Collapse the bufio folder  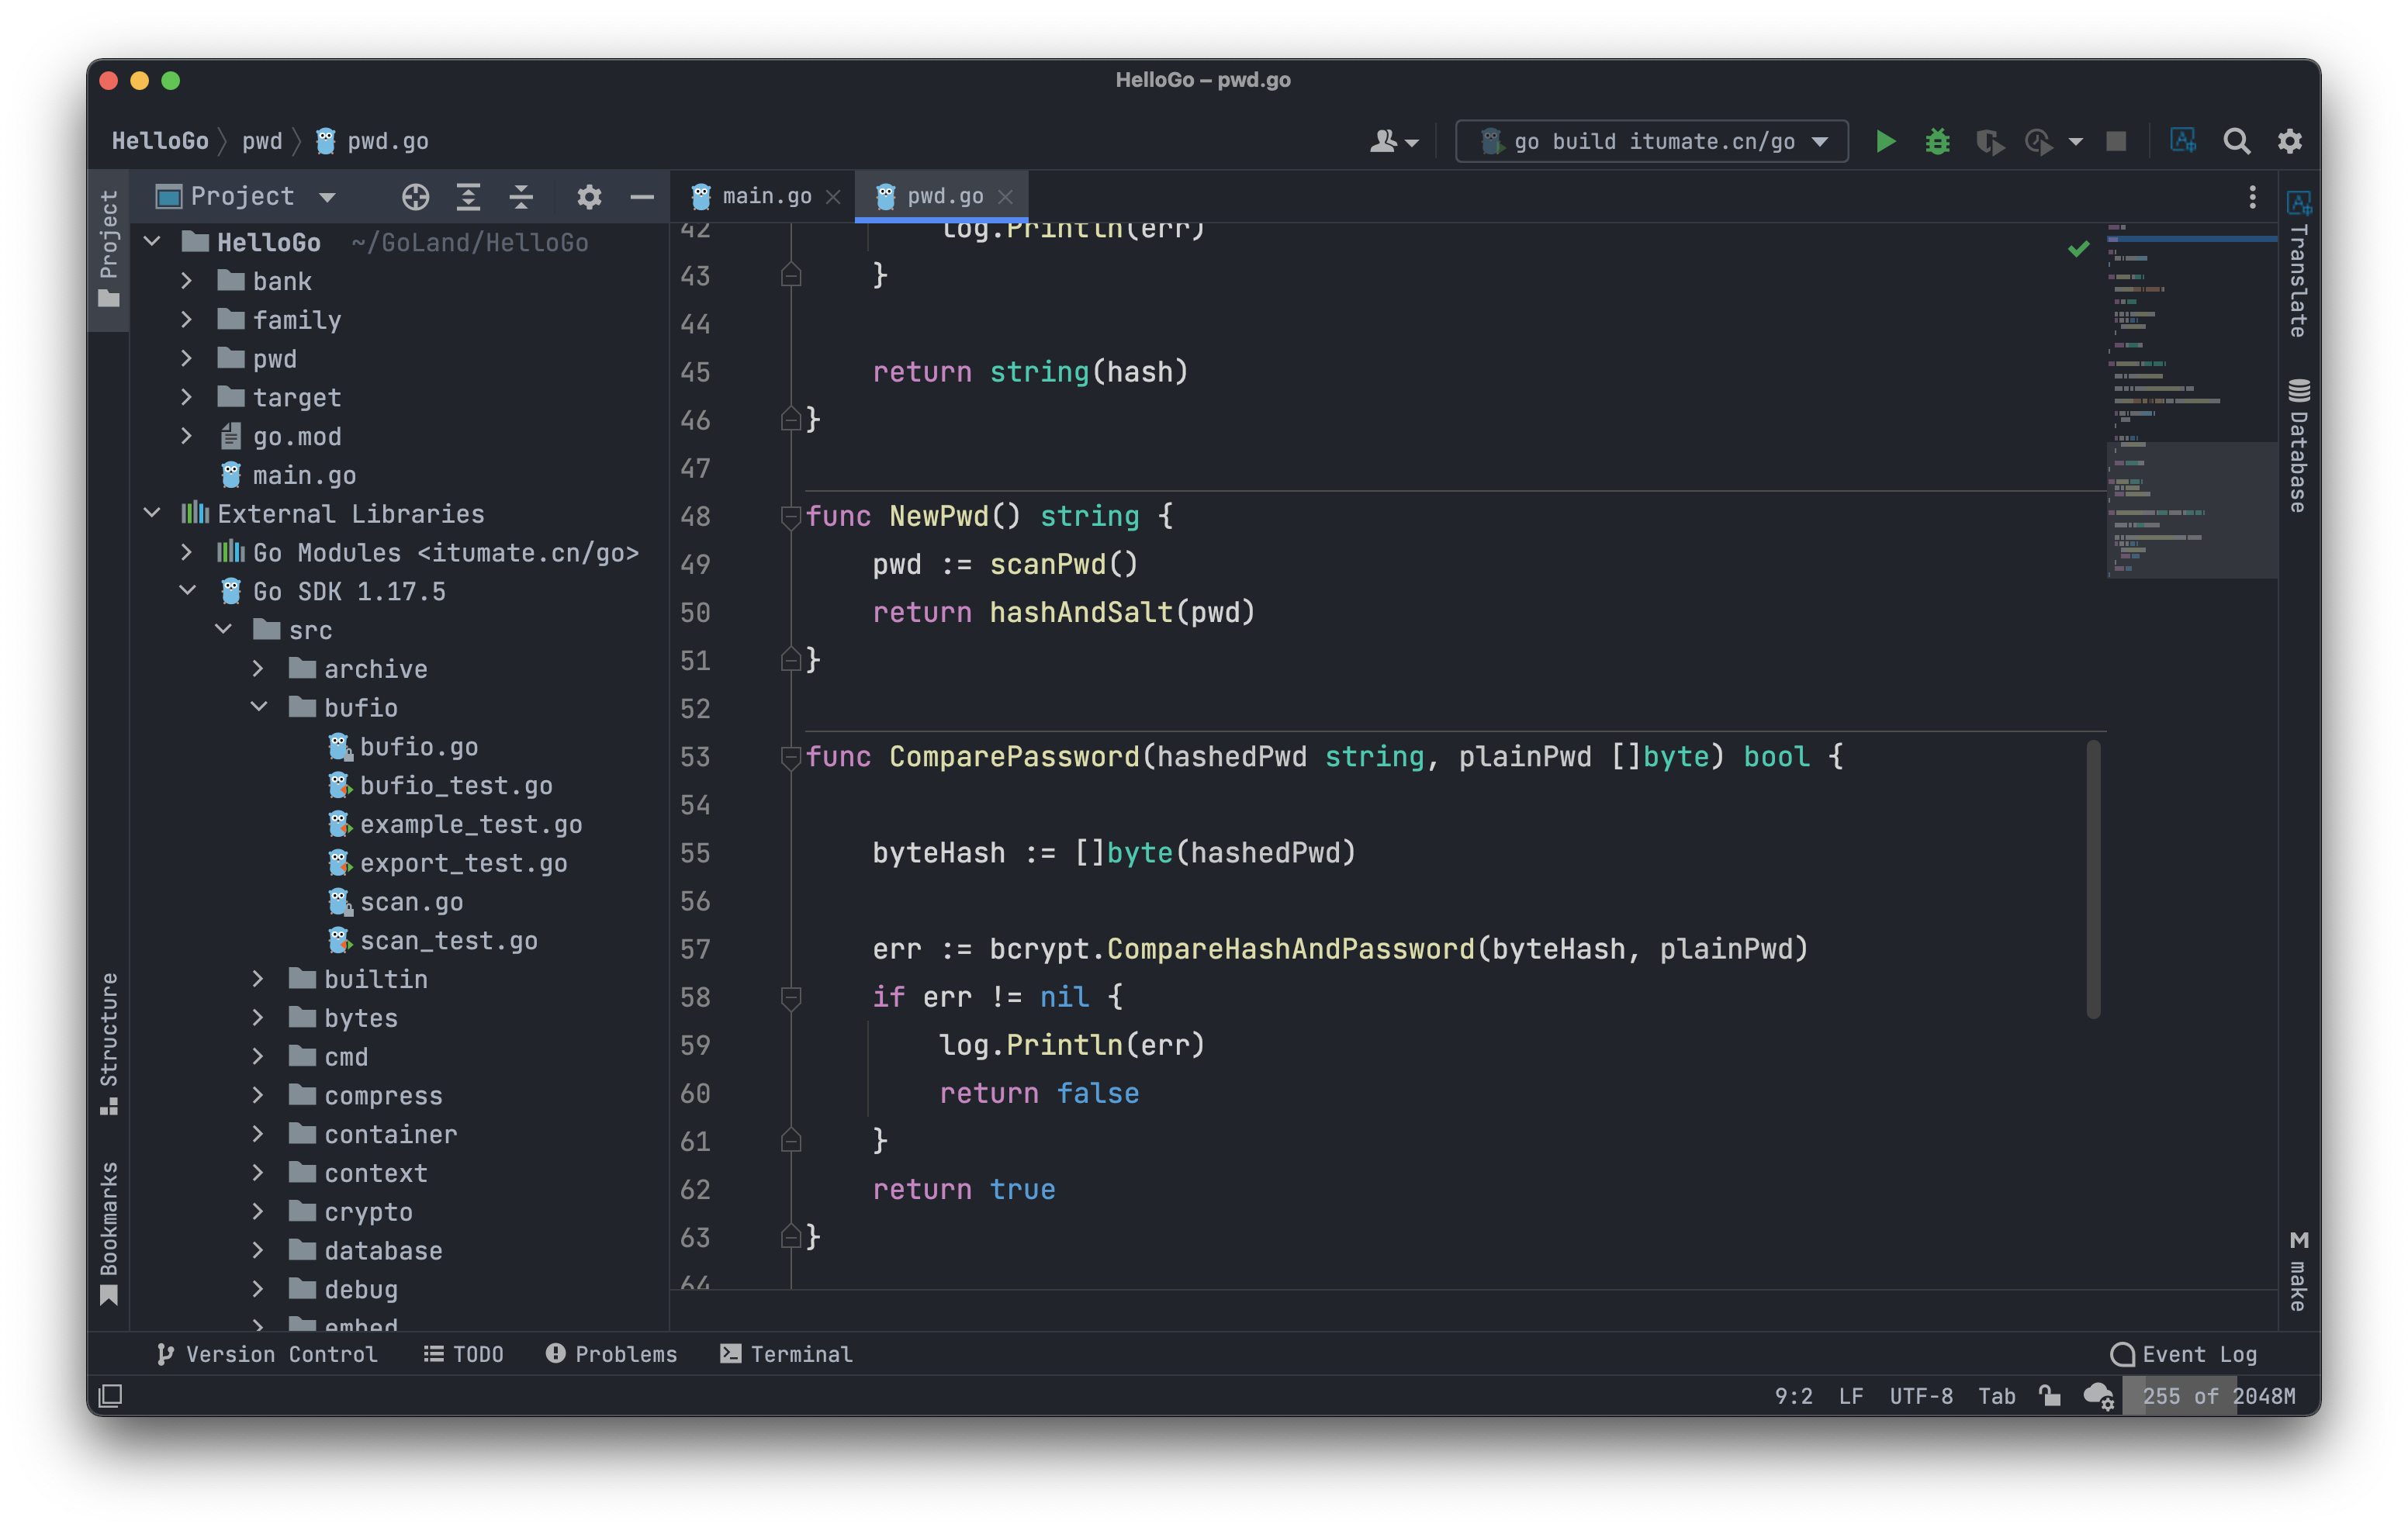[258, 707]
